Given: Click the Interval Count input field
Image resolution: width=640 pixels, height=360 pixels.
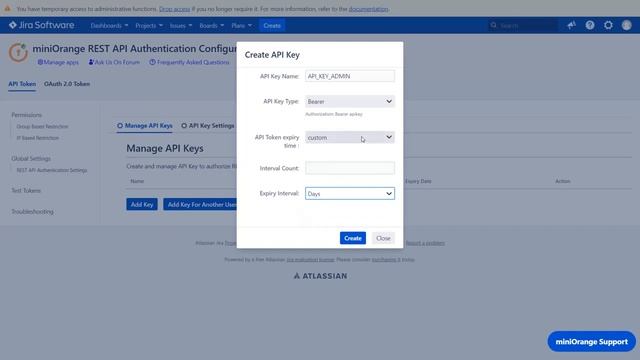Looking at the screenshot, I should pyautogui.click(x=350, y=168).
